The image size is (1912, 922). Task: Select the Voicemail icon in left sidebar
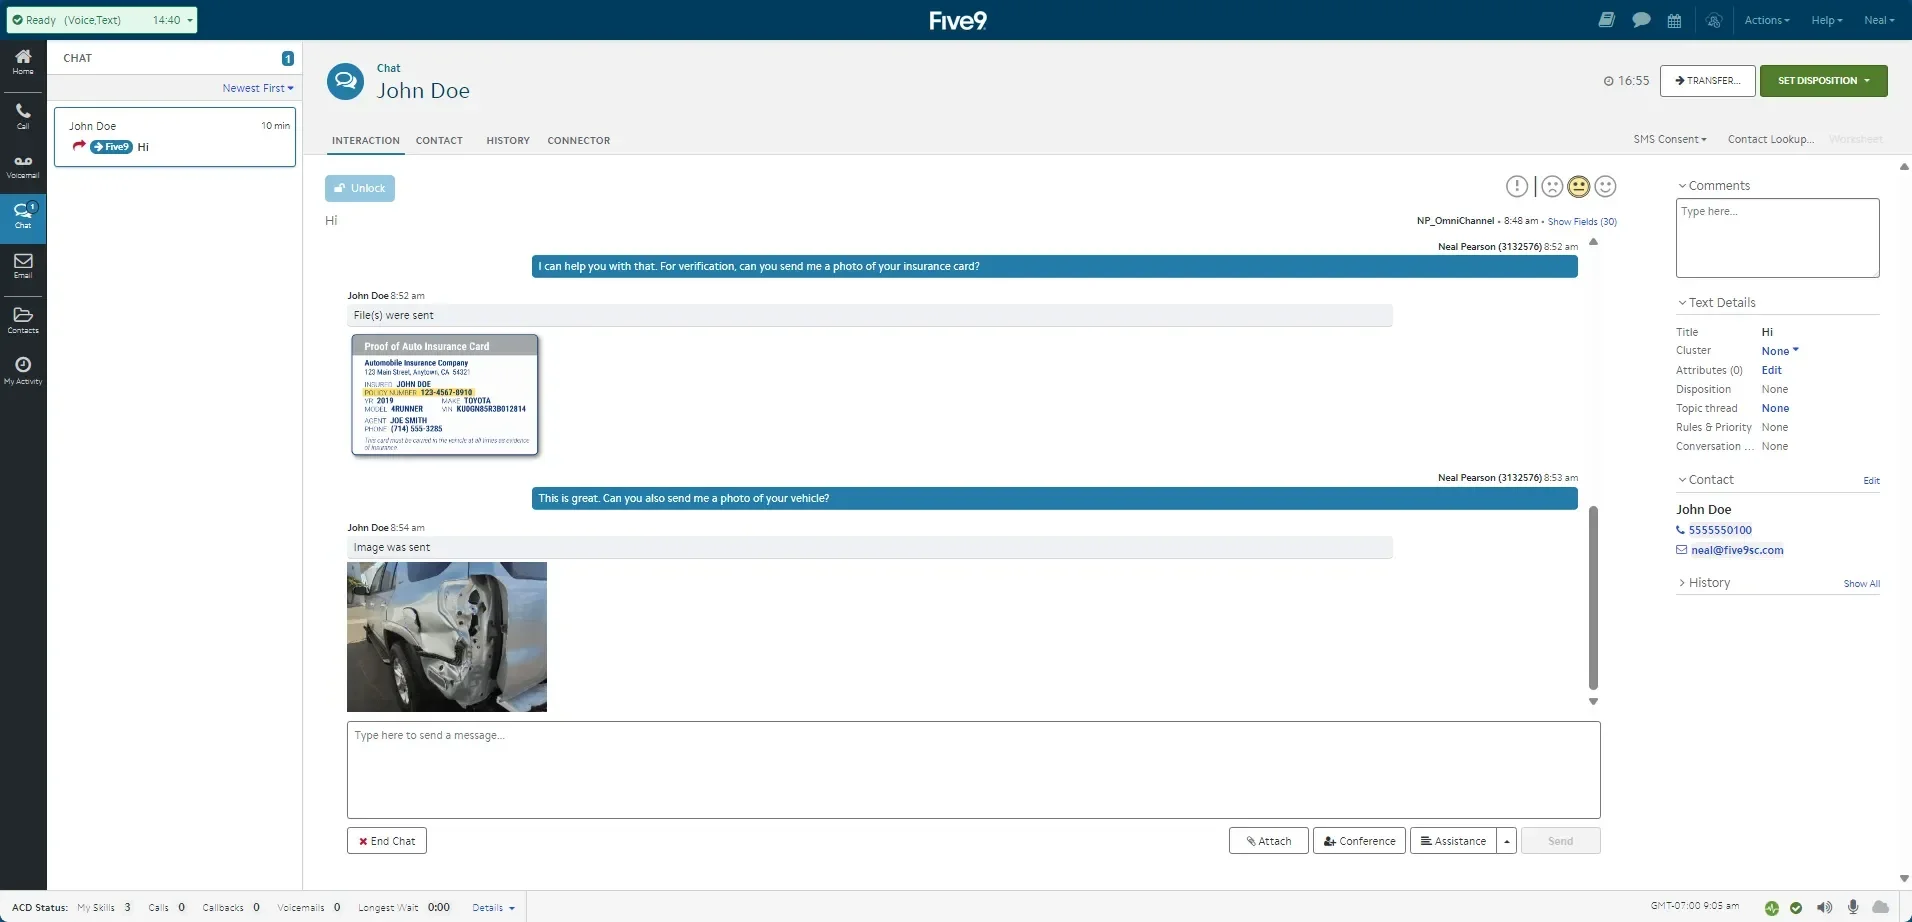pyautogui.click(x=22, y=163)
